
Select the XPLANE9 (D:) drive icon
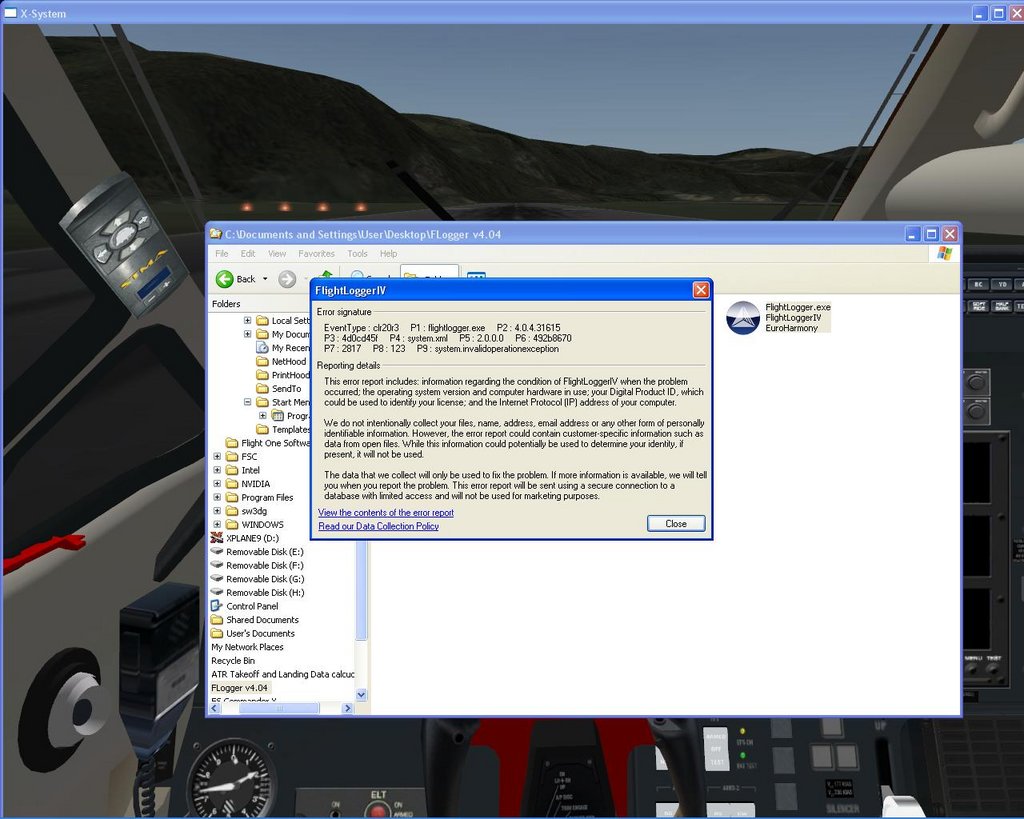tap(217, 538)
